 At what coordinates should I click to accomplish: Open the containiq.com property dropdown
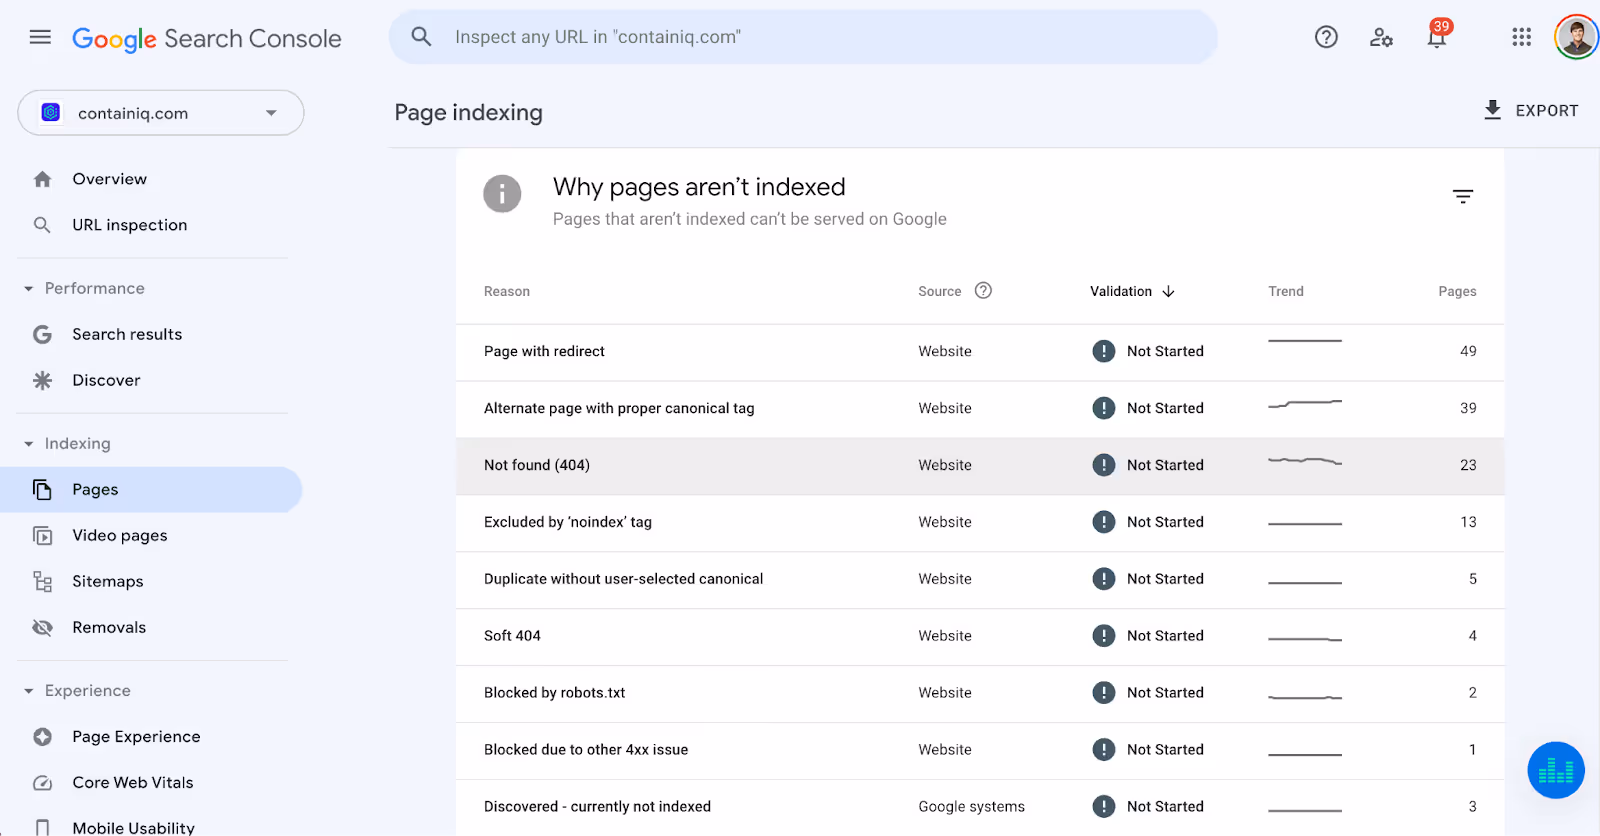(x=161, y=113)
